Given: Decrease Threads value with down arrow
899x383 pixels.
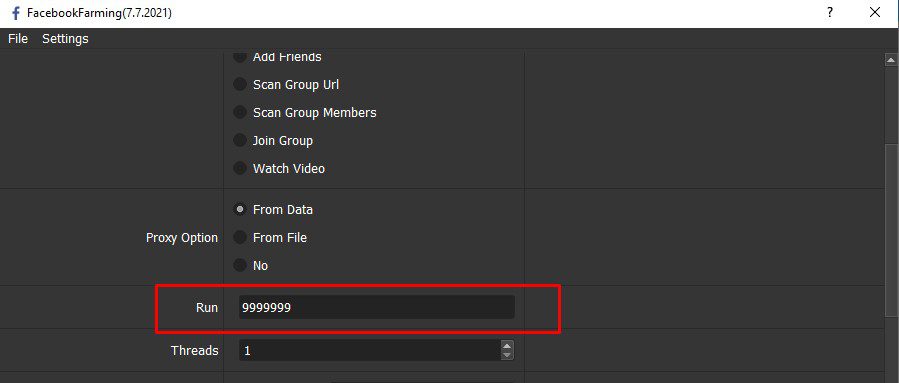Looking at the screenshot, I should (507, 355).
